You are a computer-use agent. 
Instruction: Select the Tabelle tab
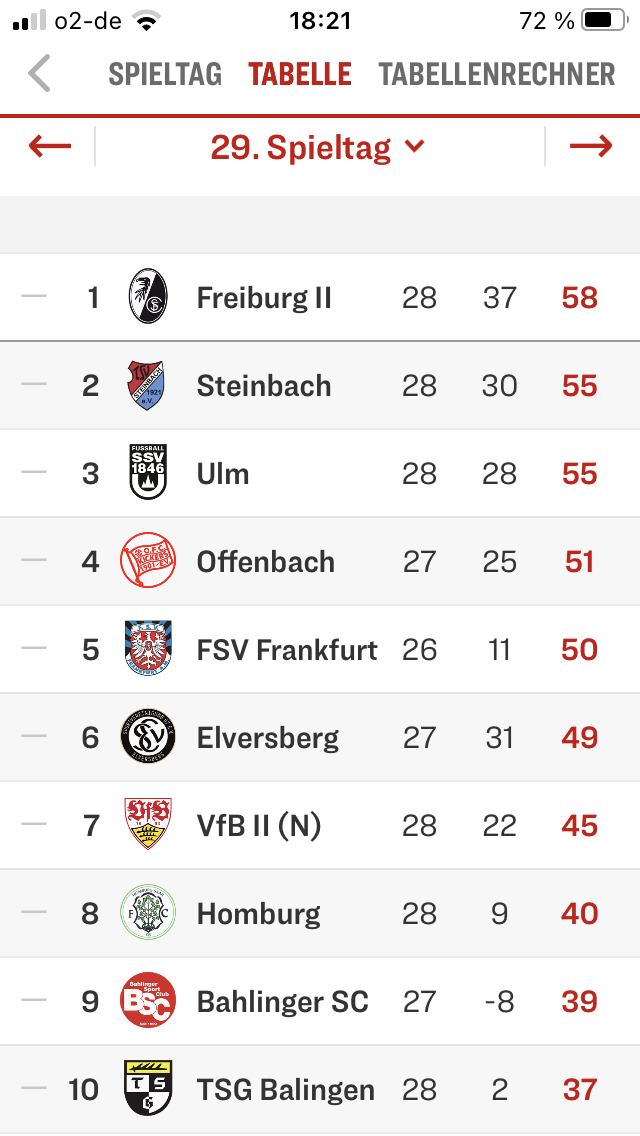pyautogui.click(x=300, y=75)
